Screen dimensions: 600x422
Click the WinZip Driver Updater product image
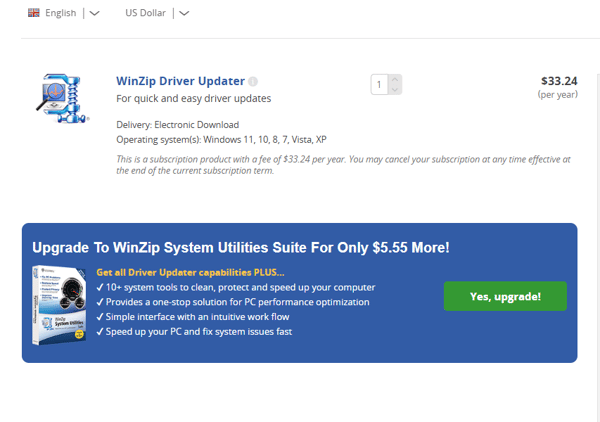[63, 99]
